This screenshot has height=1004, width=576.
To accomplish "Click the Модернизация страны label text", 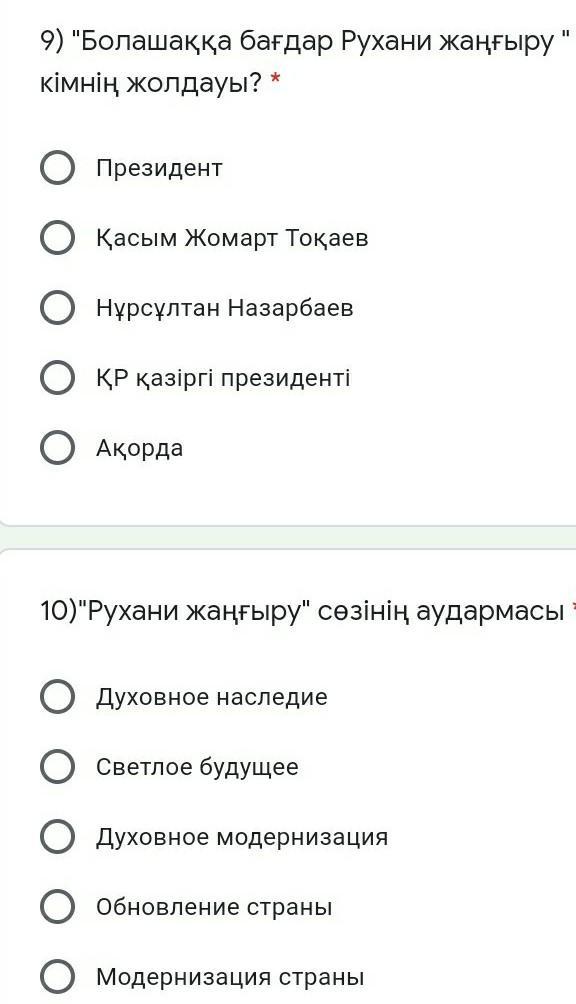I will (x=230, y=977).
